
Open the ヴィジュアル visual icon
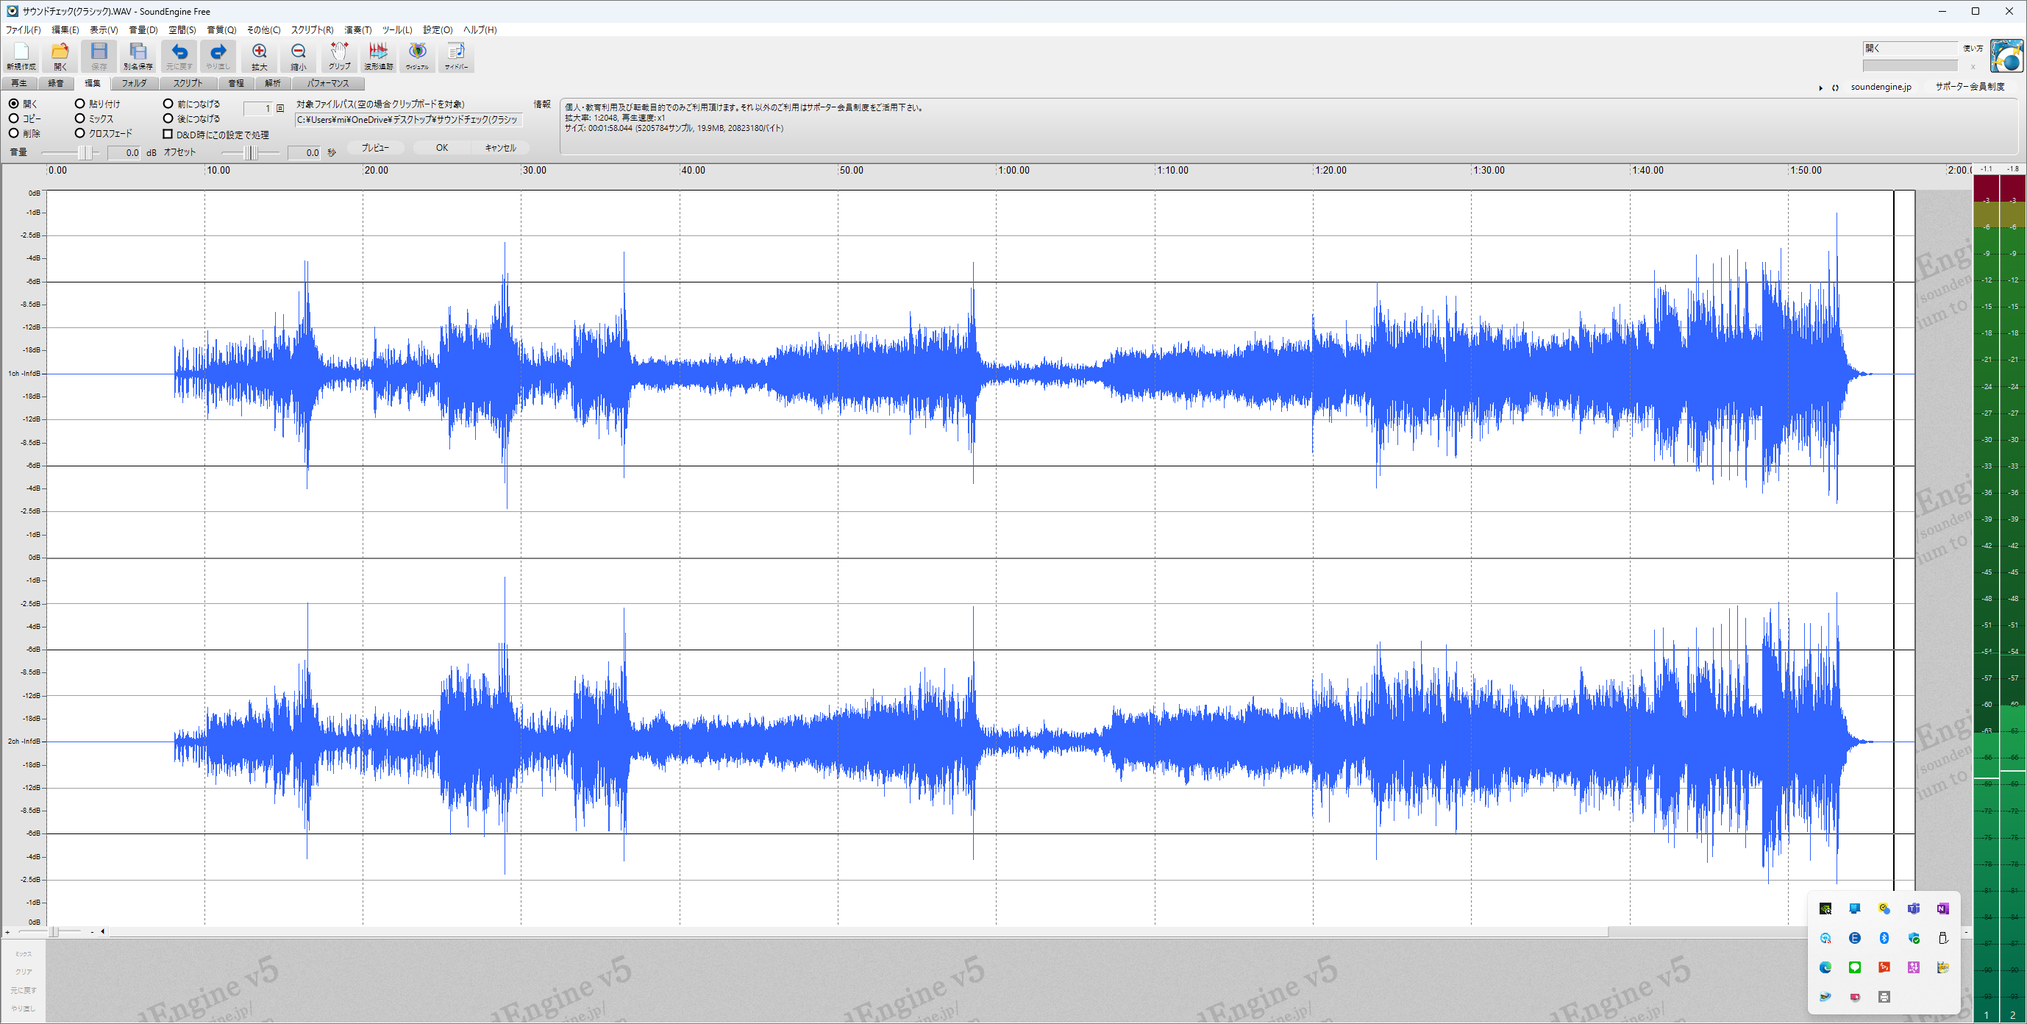[417, 56]
